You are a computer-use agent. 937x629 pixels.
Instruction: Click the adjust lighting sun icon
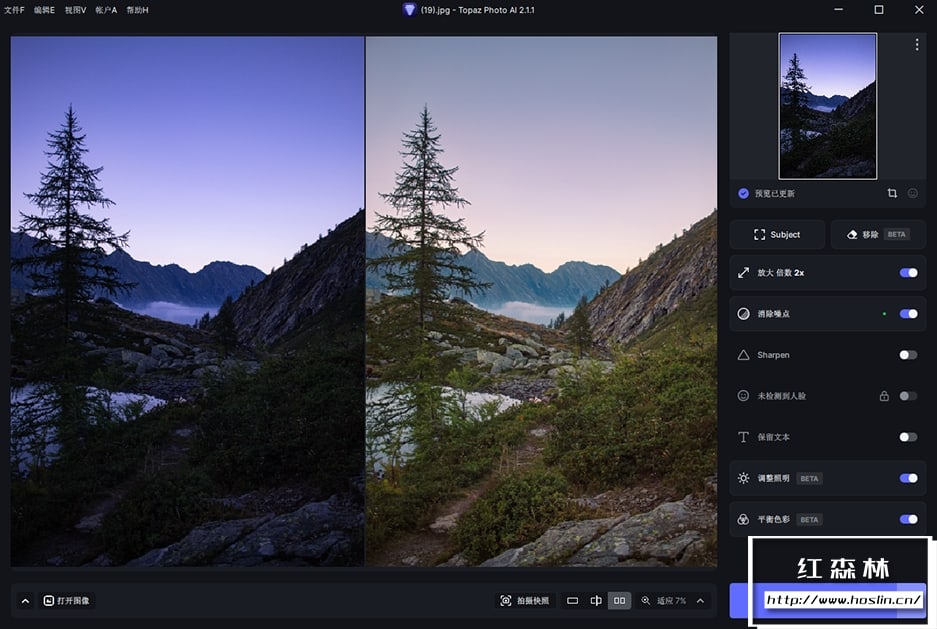pos(743,478)
